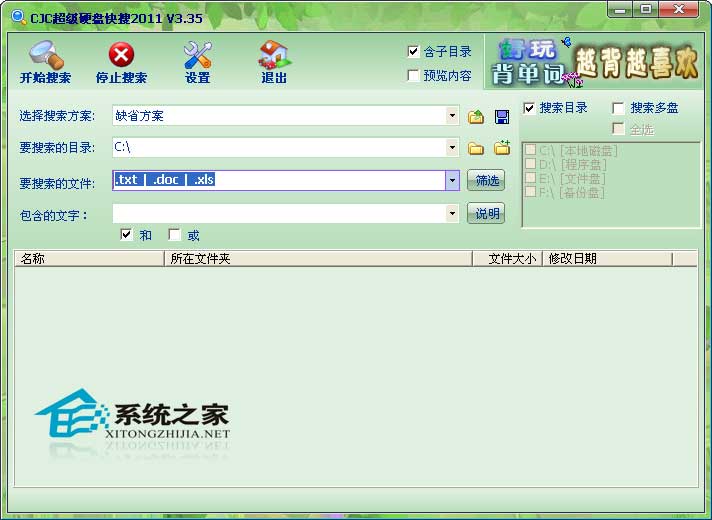Sort results by 文件大小 column header
712x520 pixels.
click(x=508, y=258)
